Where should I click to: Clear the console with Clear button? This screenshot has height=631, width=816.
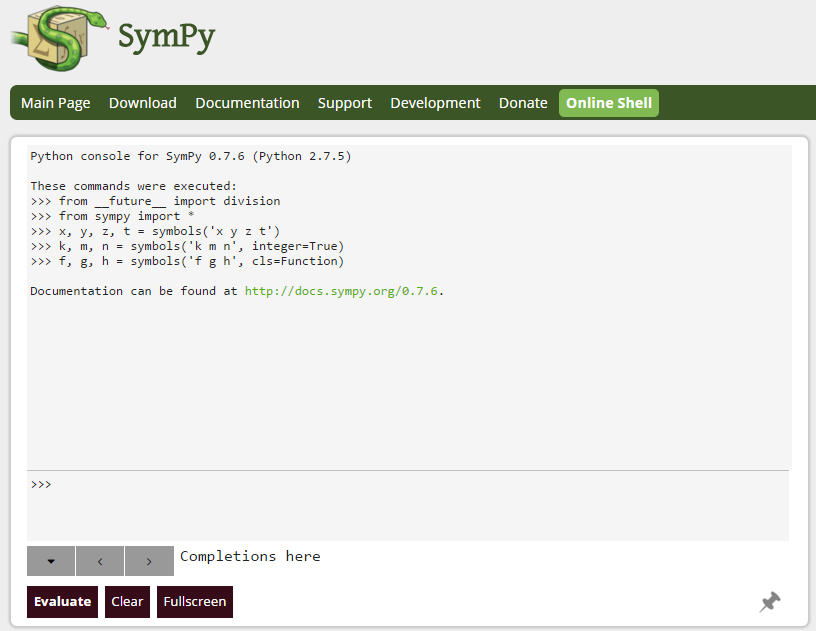(x=127, y=602)
